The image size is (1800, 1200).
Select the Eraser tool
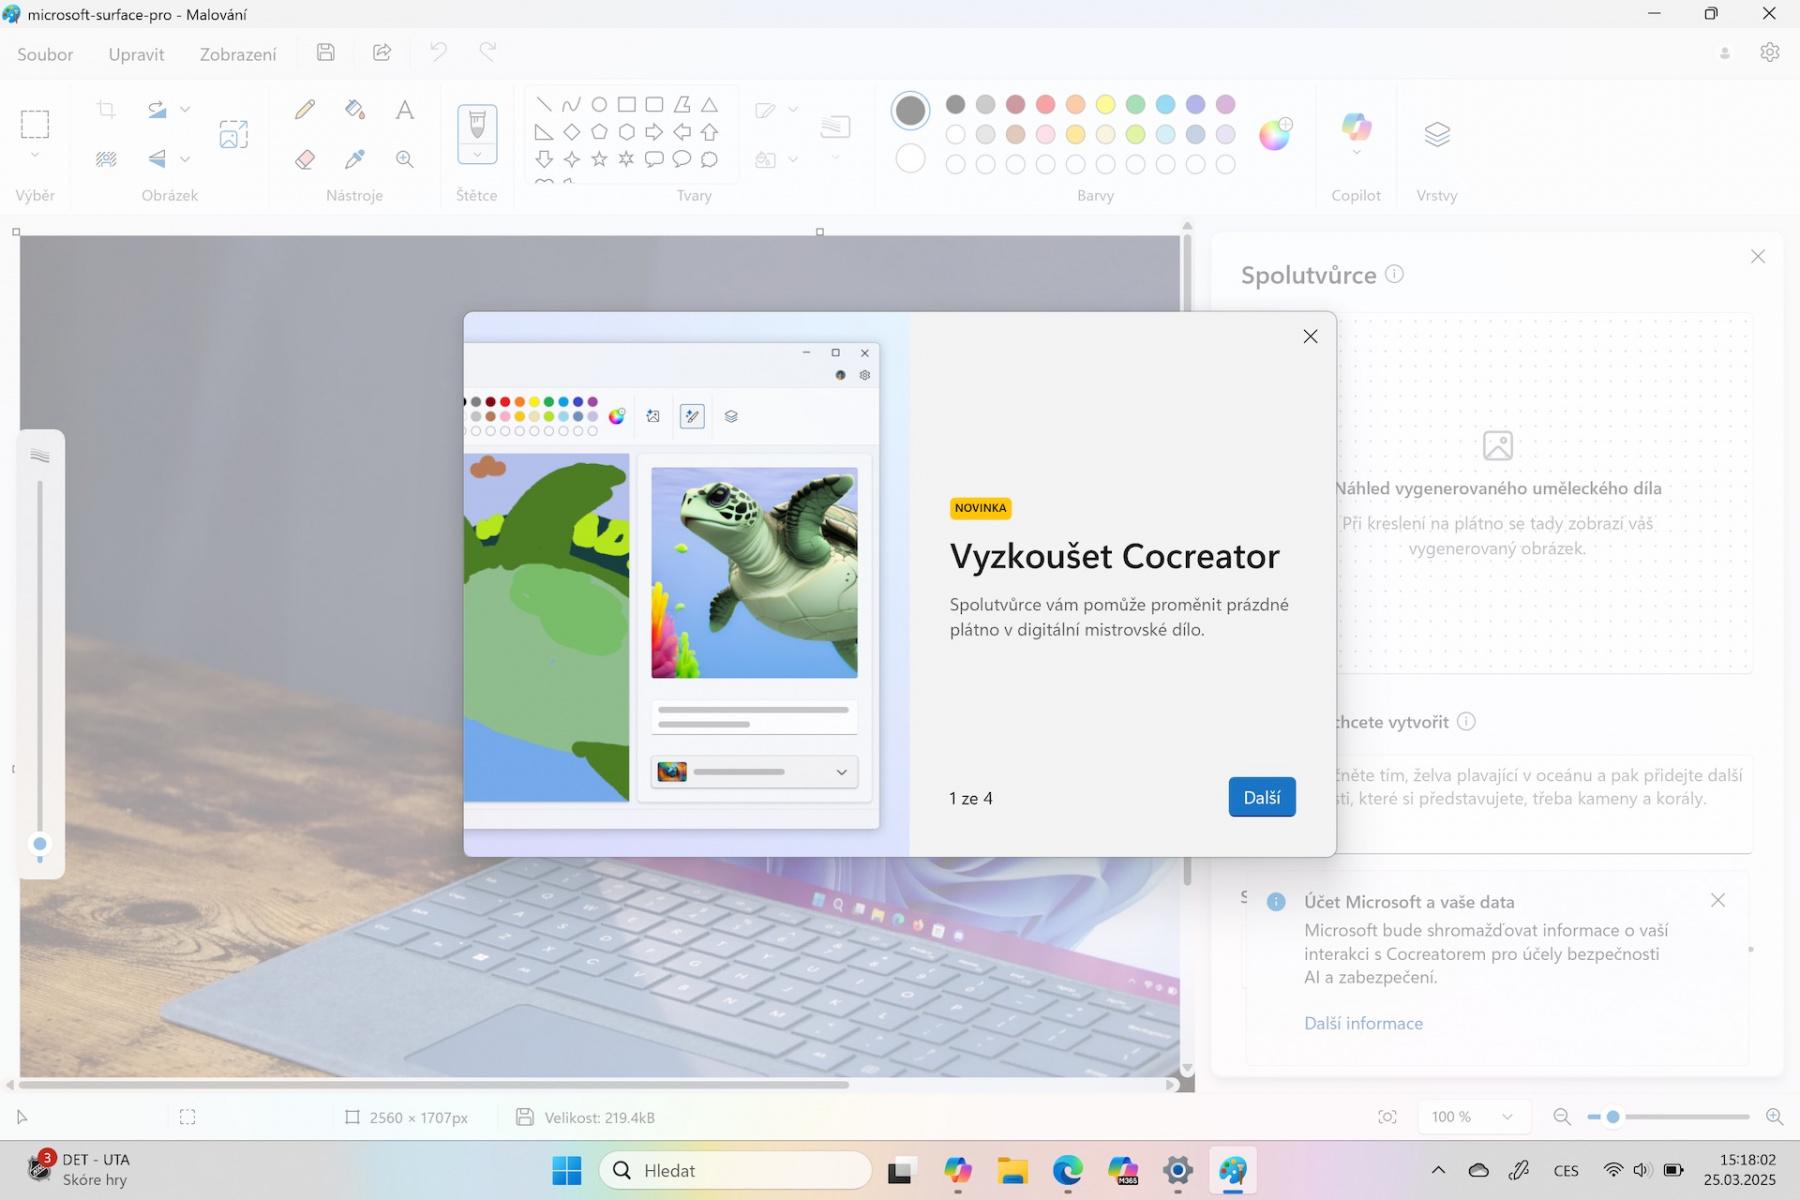pos(305,159)
